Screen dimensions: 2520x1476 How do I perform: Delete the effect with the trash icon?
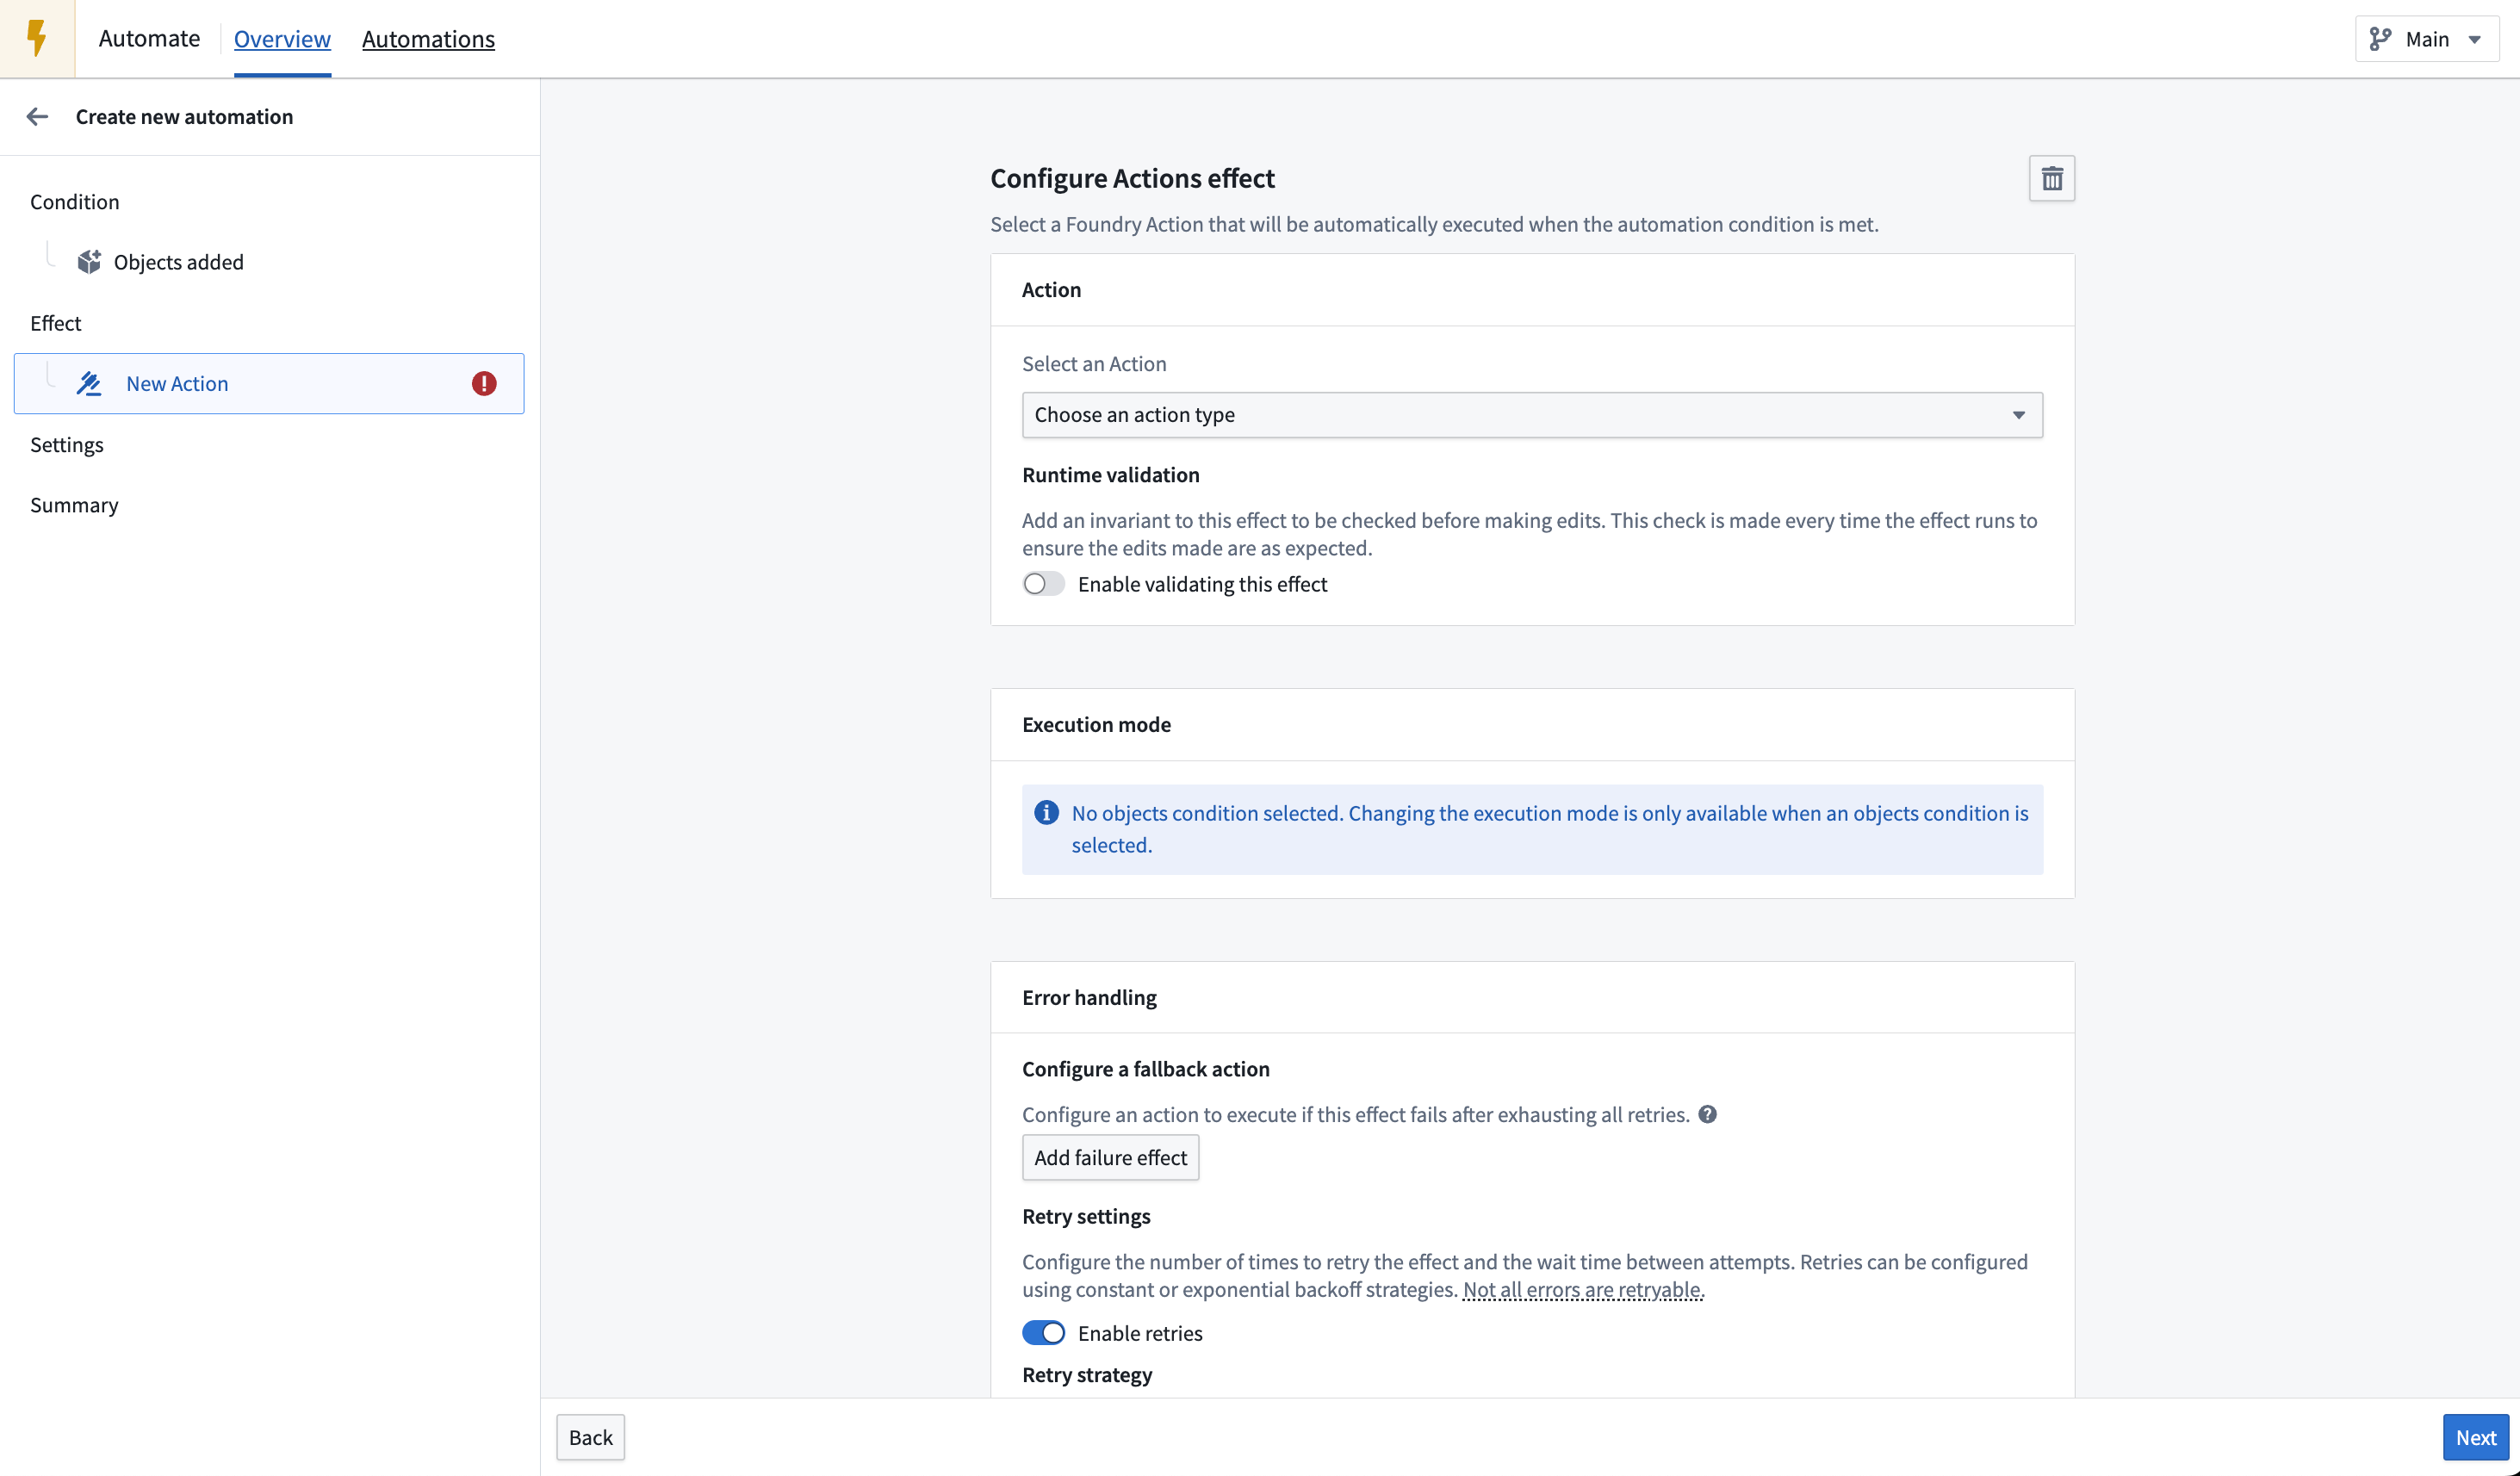tap(2051, 179)
